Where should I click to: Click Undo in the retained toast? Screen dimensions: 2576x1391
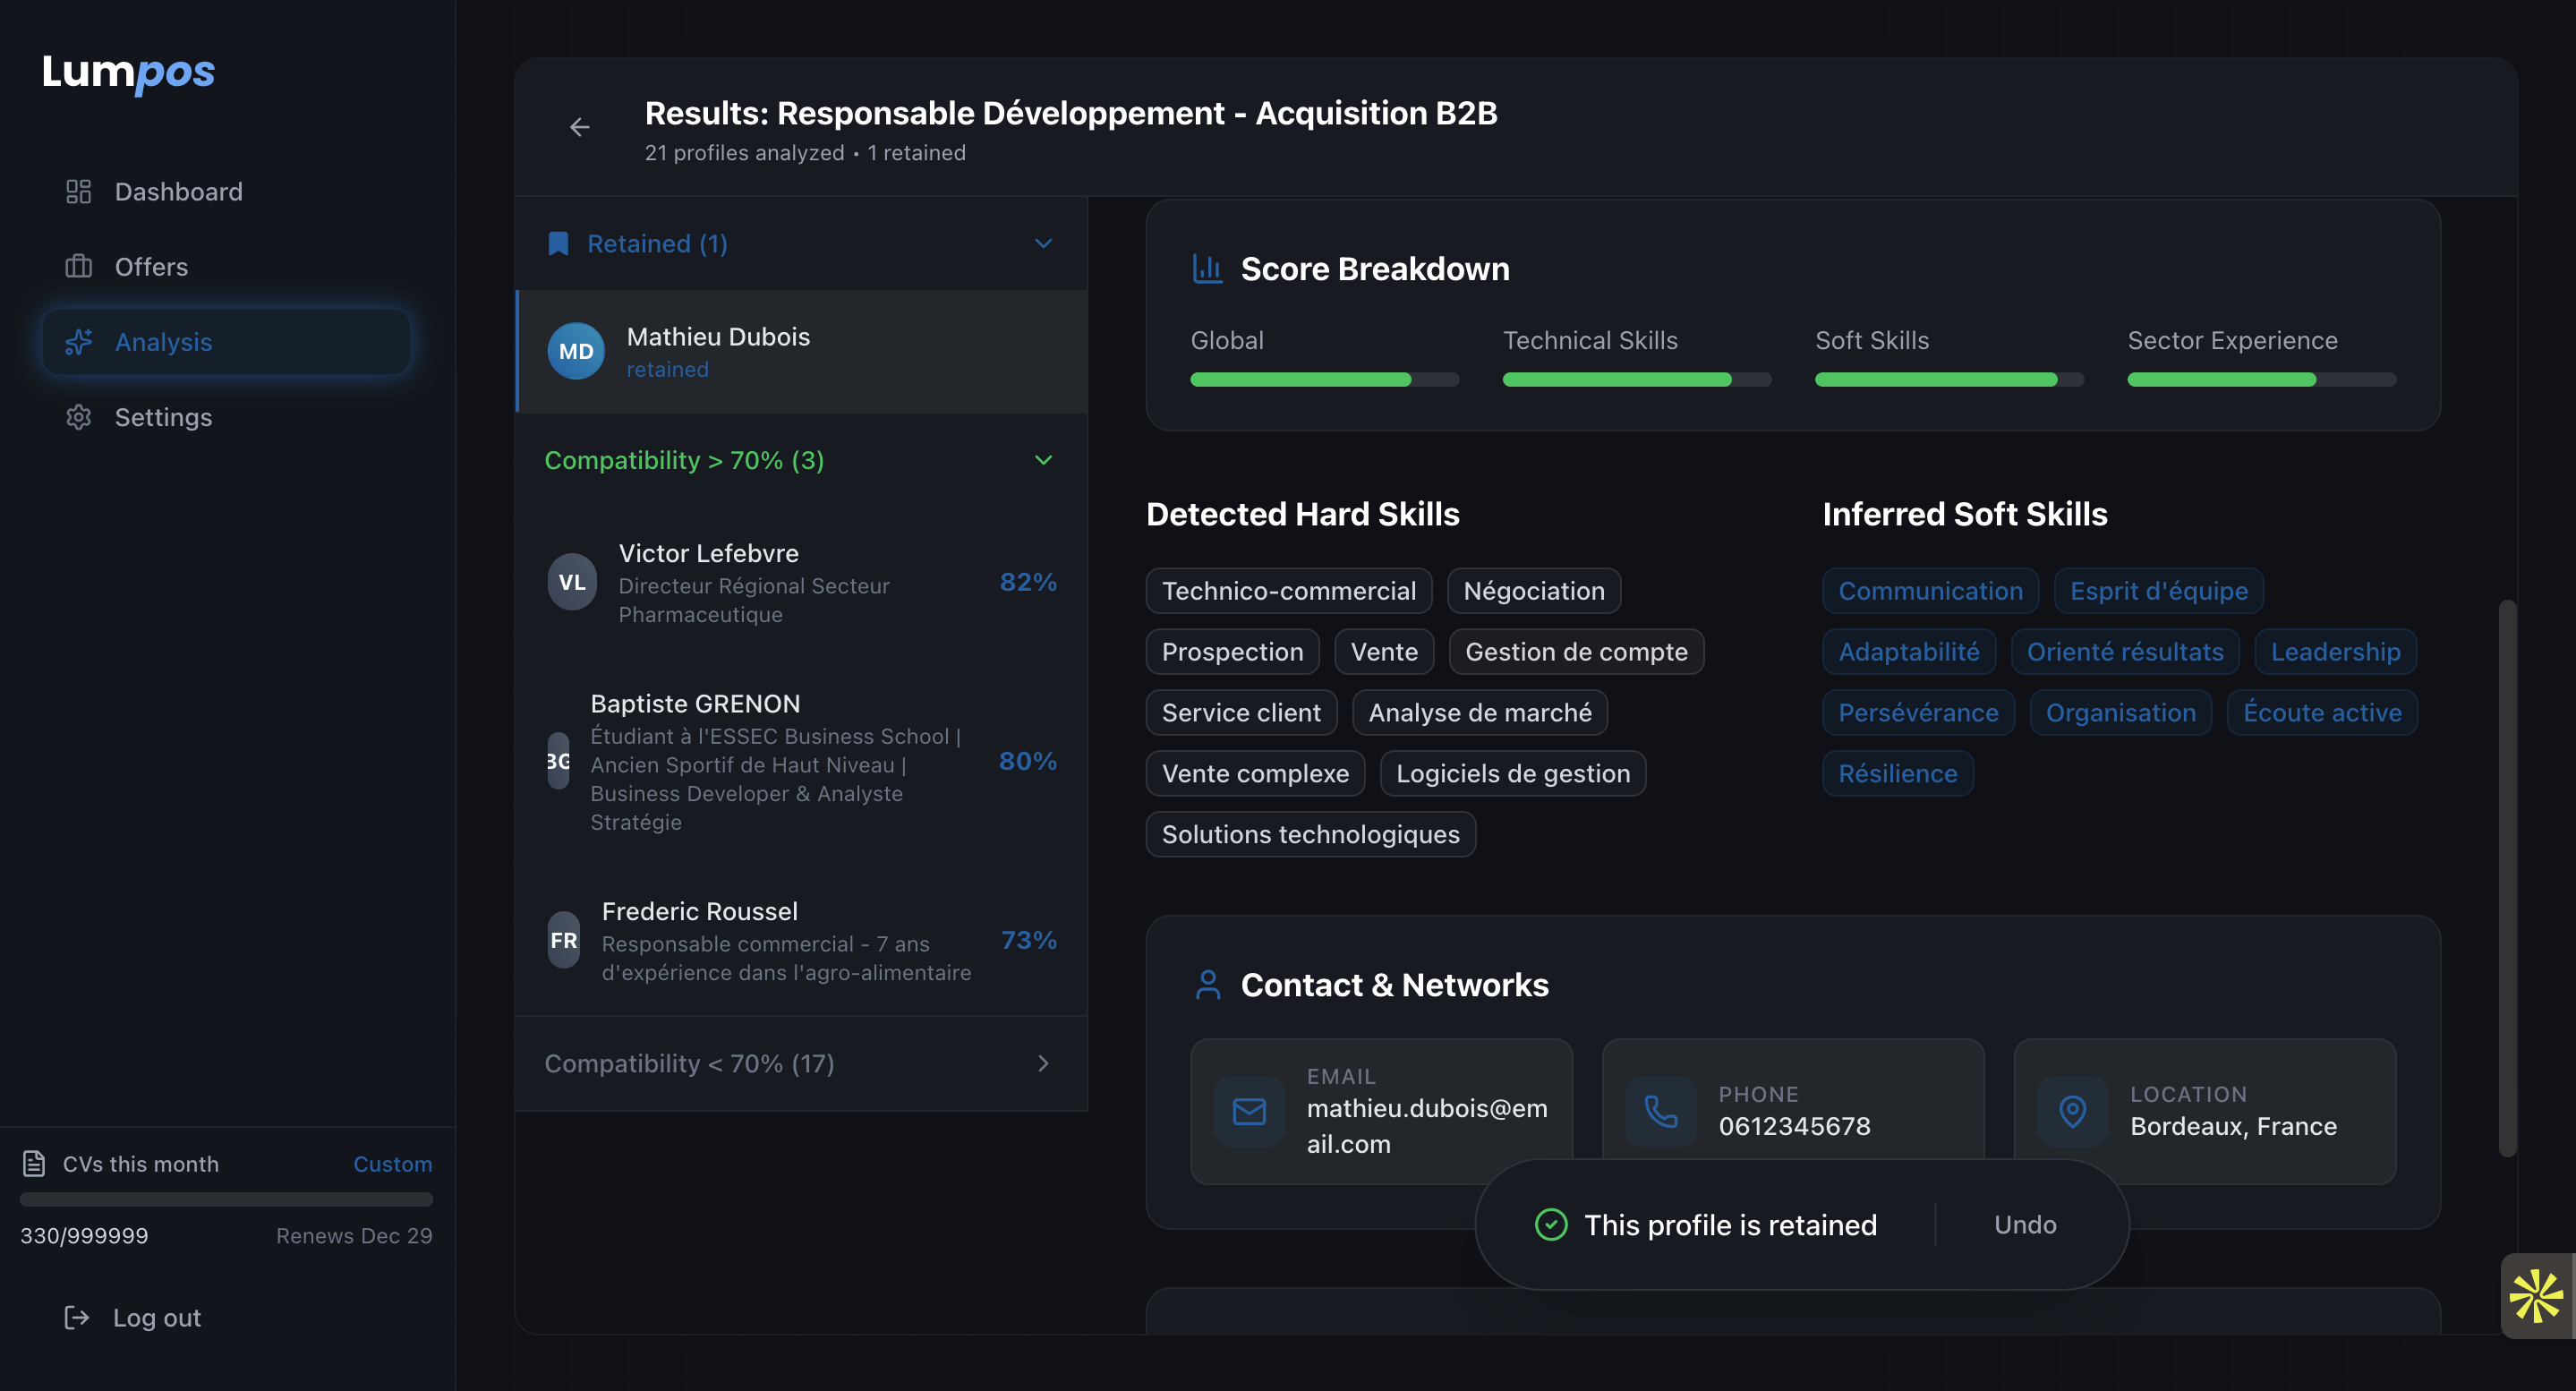point(2025,1224)
